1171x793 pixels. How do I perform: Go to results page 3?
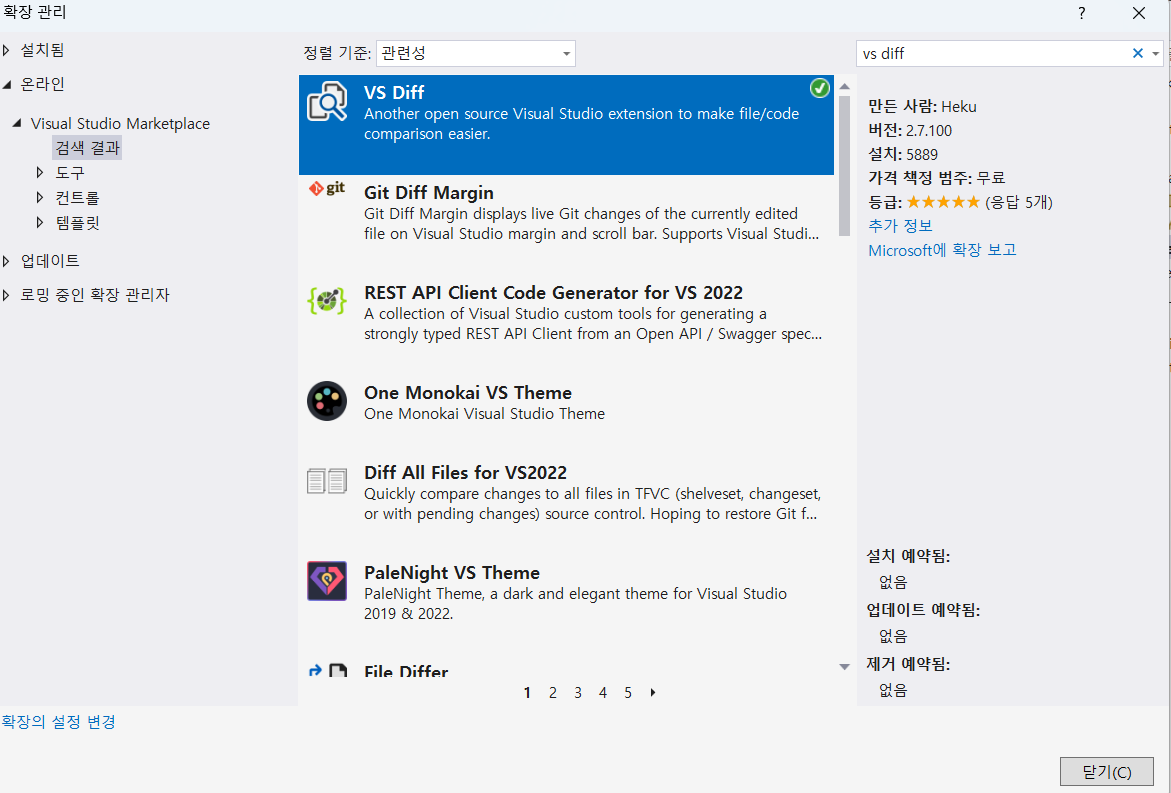tap(578, 693)
